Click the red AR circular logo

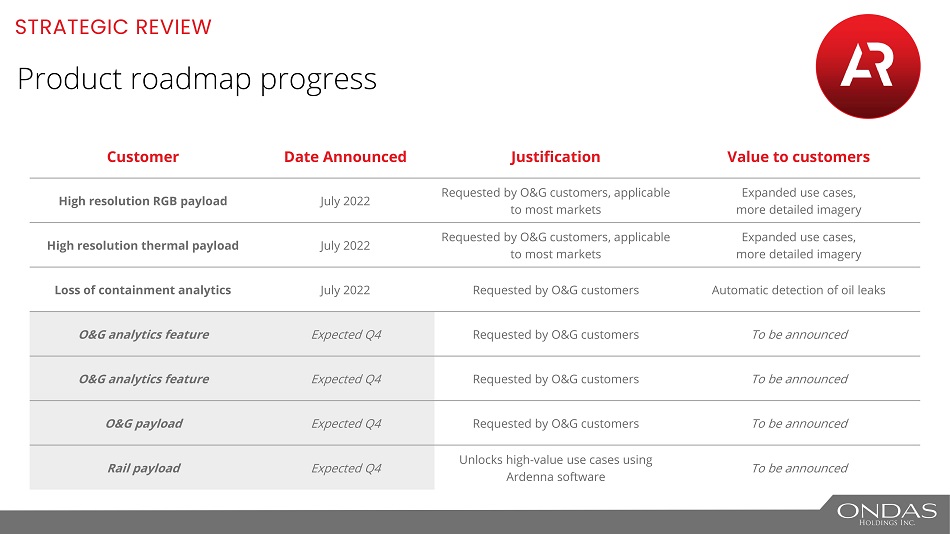click(867, 67)
